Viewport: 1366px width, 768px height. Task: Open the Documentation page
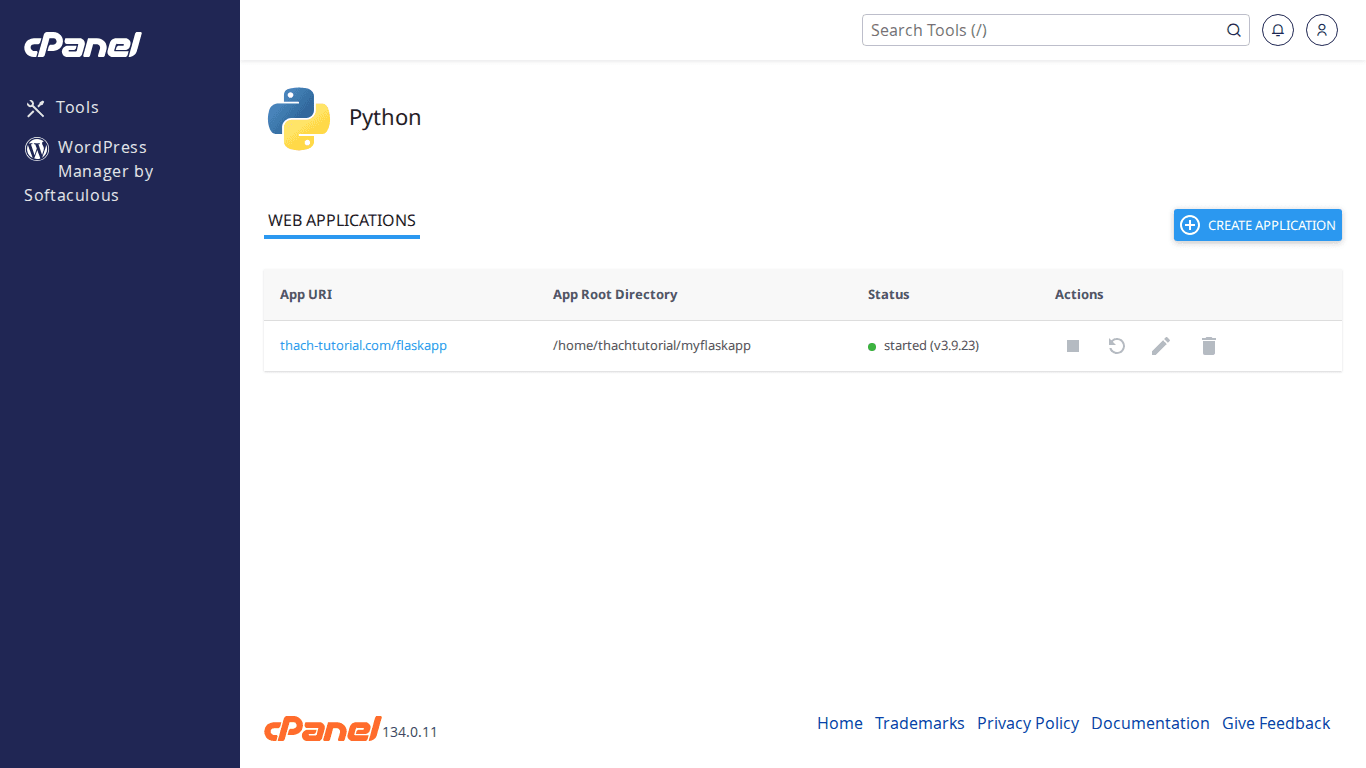[x=1150, y=723]
